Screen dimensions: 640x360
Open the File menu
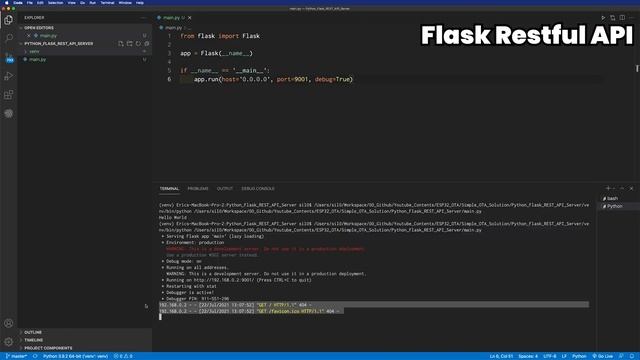pyautogui.click(x=30, y=2)
